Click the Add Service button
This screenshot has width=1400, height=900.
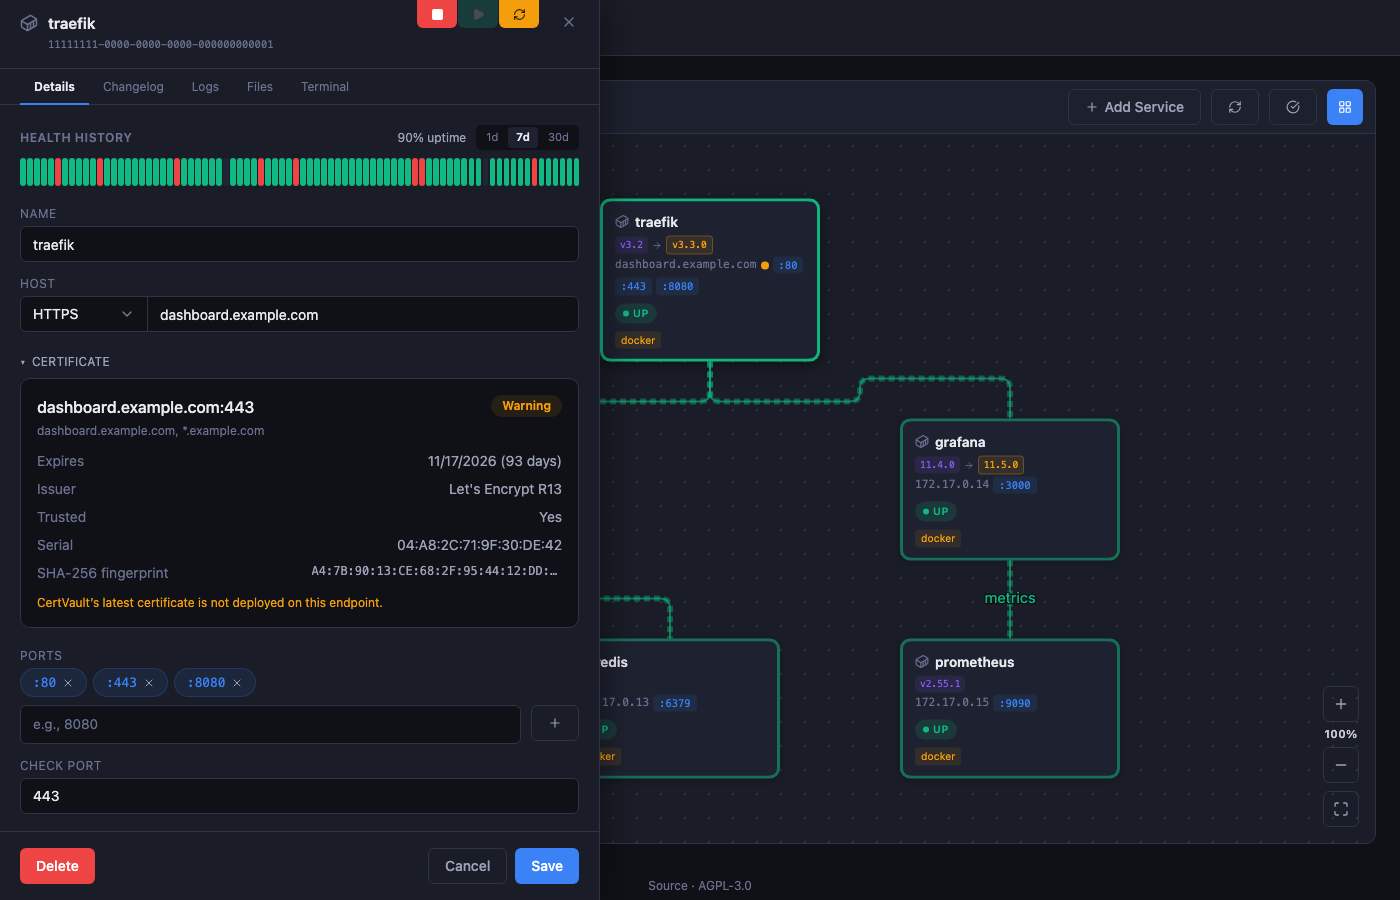(x=1134, y=107)
